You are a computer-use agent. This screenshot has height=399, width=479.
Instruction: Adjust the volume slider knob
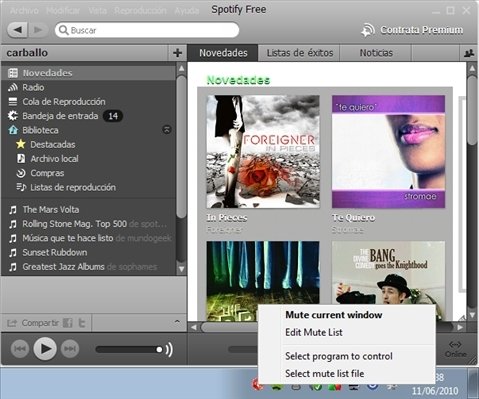coord(159,349)
